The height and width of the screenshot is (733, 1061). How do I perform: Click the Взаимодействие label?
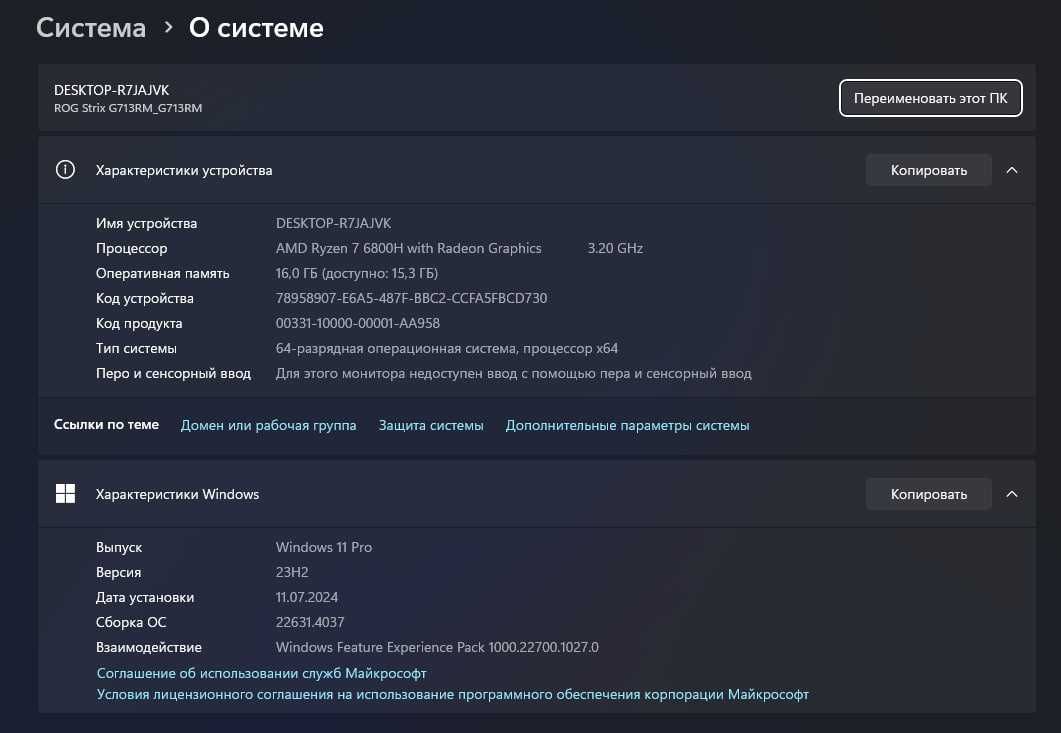point(149,647)
